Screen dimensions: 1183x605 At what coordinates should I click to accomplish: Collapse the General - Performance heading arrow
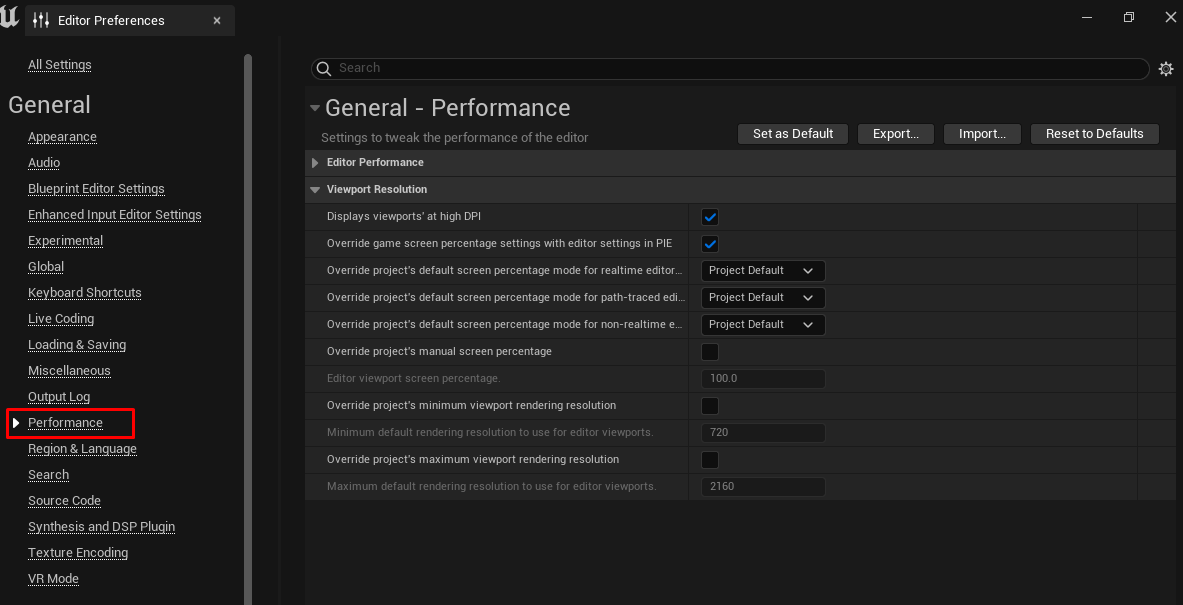click(x=315, y=108)
